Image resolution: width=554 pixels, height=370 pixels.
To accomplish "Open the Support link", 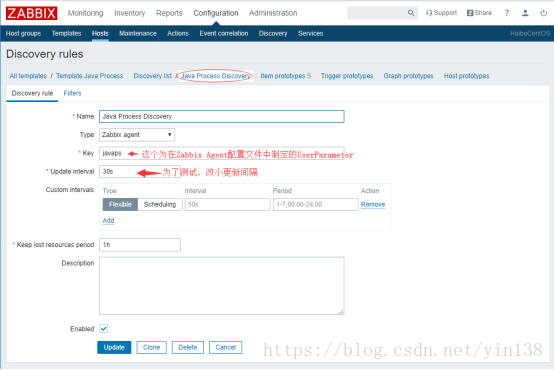I will pos(441,13).
